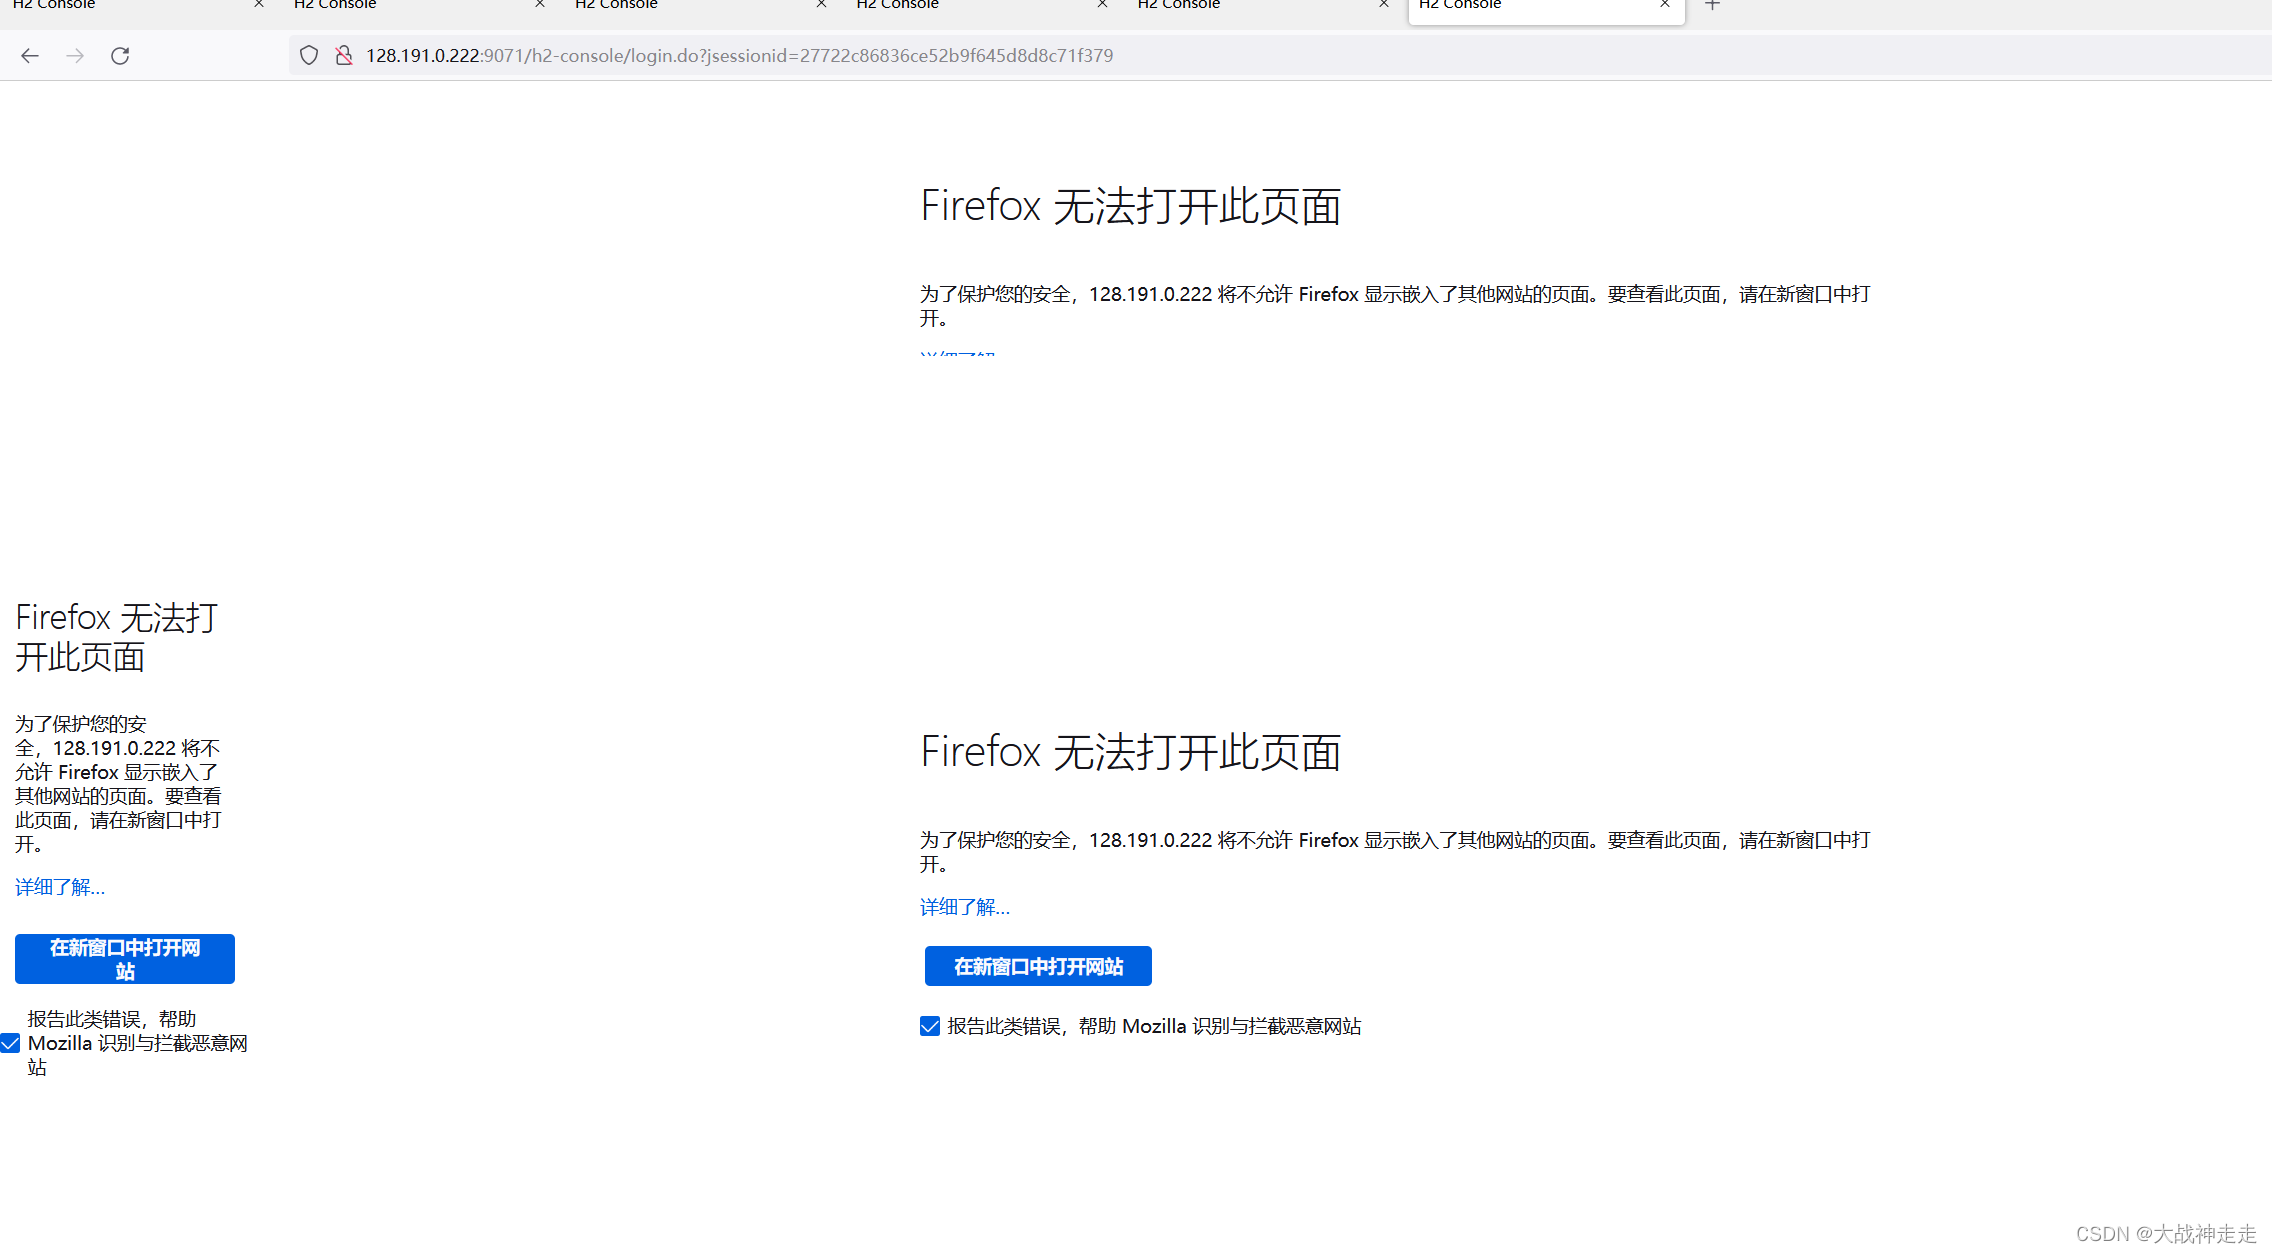Close the first H2 Console tab
2272x1253 pixels.
point(259,5)
